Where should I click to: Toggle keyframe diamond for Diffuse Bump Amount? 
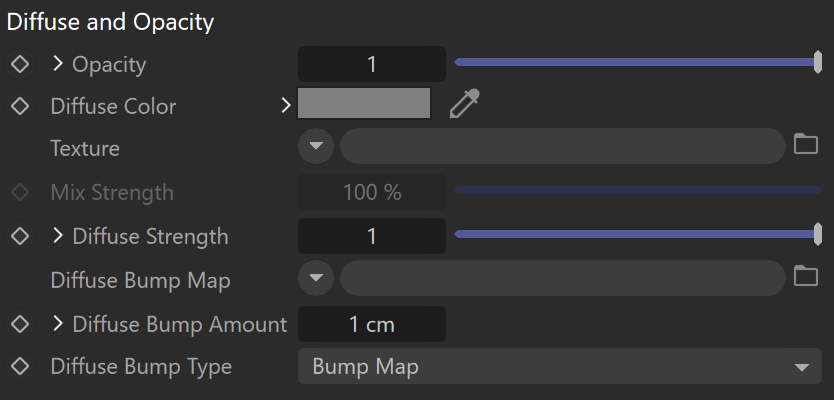[20, 323]
